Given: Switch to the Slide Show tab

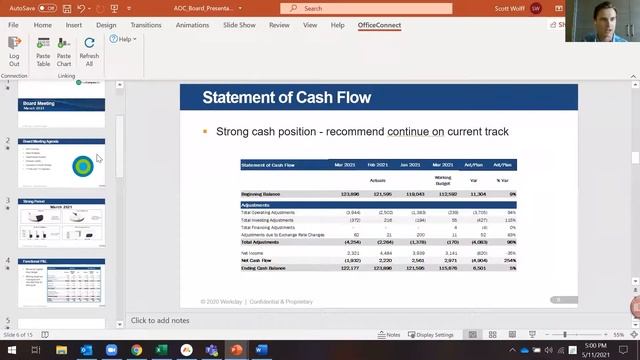Looking at the screenshot, I should (x=239, y=25).
